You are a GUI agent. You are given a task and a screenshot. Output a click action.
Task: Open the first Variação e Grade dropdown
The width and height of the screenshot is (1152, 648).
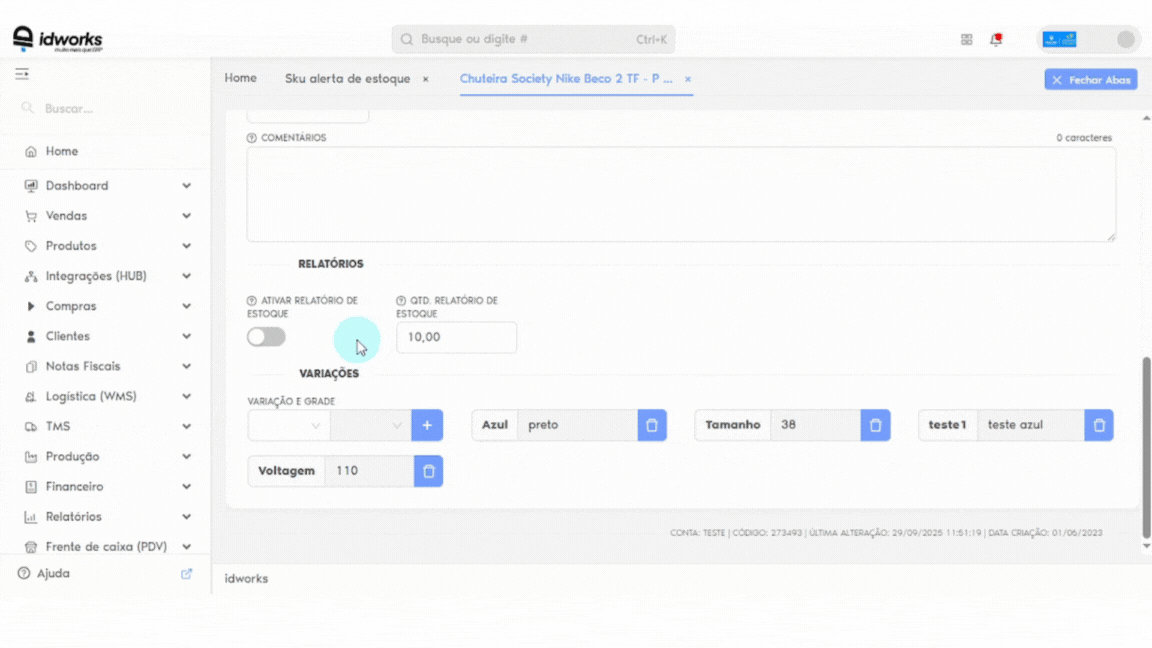tap(289, 425)
